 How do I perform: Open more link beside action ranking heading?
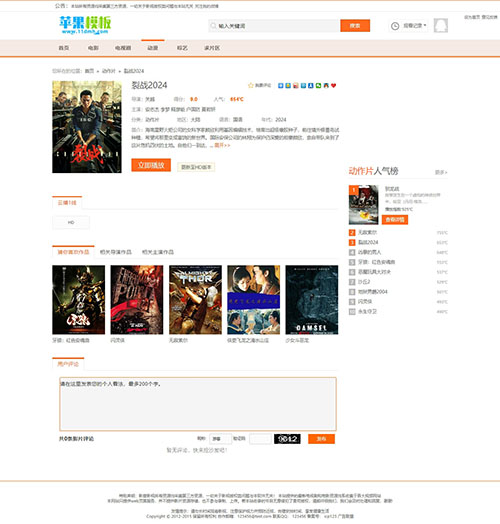click(x=441, y=172)
